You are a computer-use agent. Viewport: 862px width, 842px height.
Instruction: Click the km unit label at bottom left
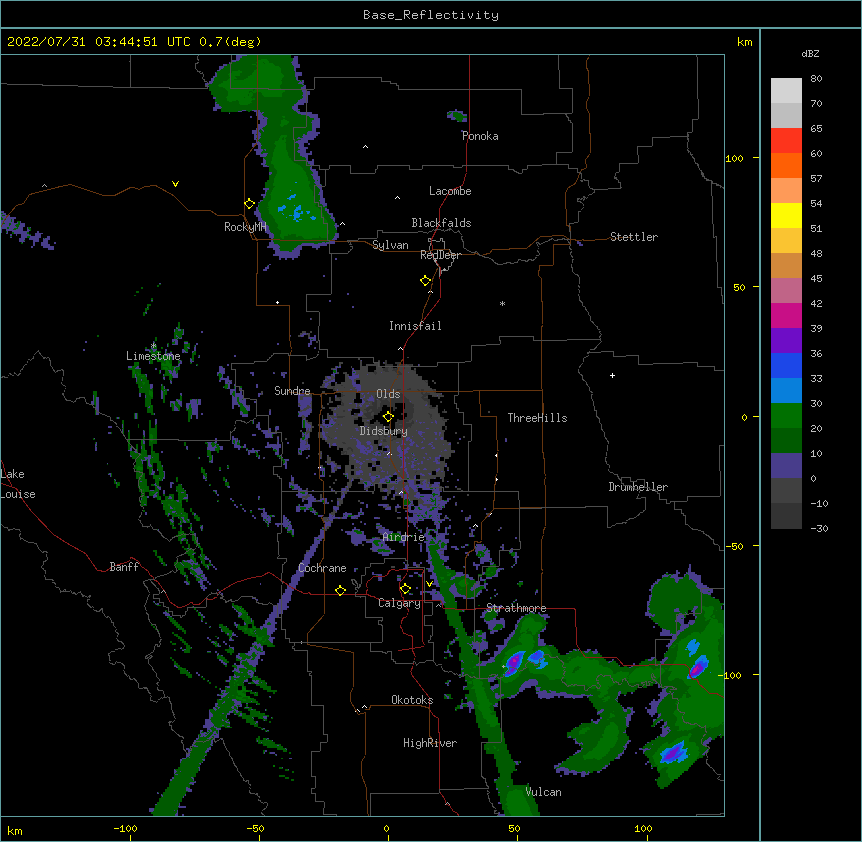click(x=14, y=830)
